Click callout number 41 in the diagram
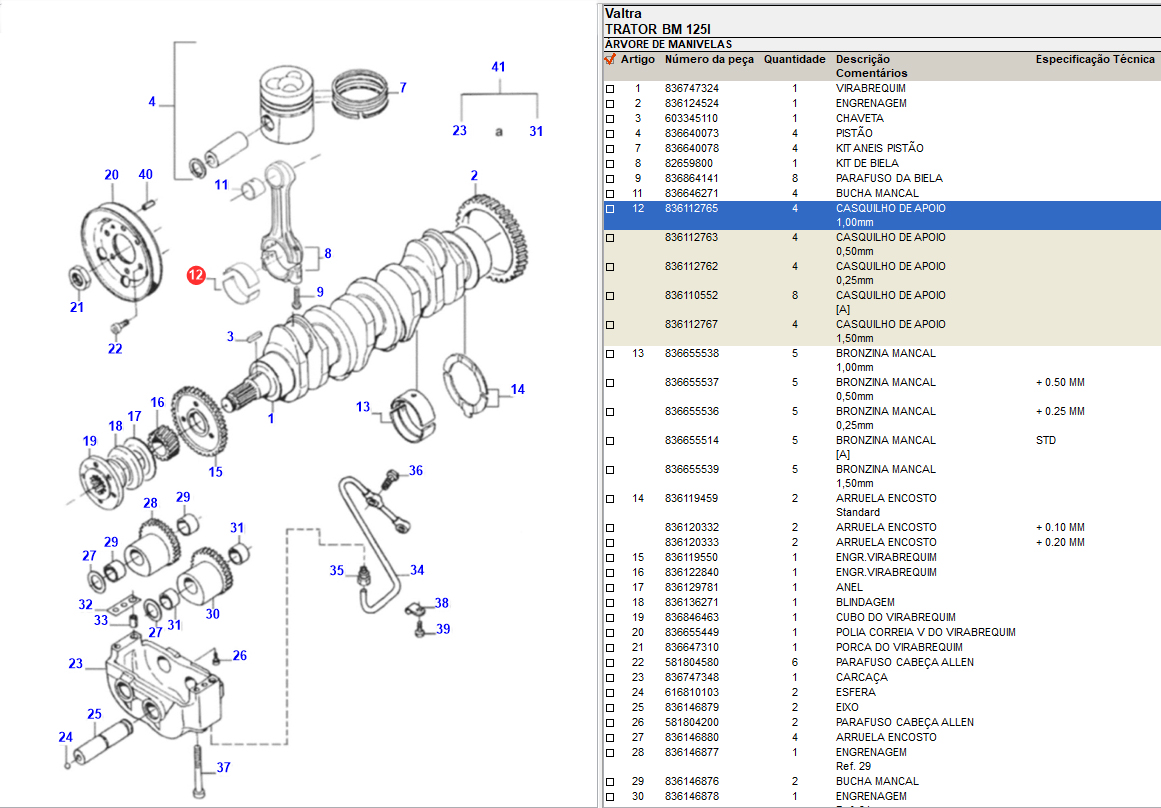Viewport: 1161px width, 808px height. click(498, 67)
